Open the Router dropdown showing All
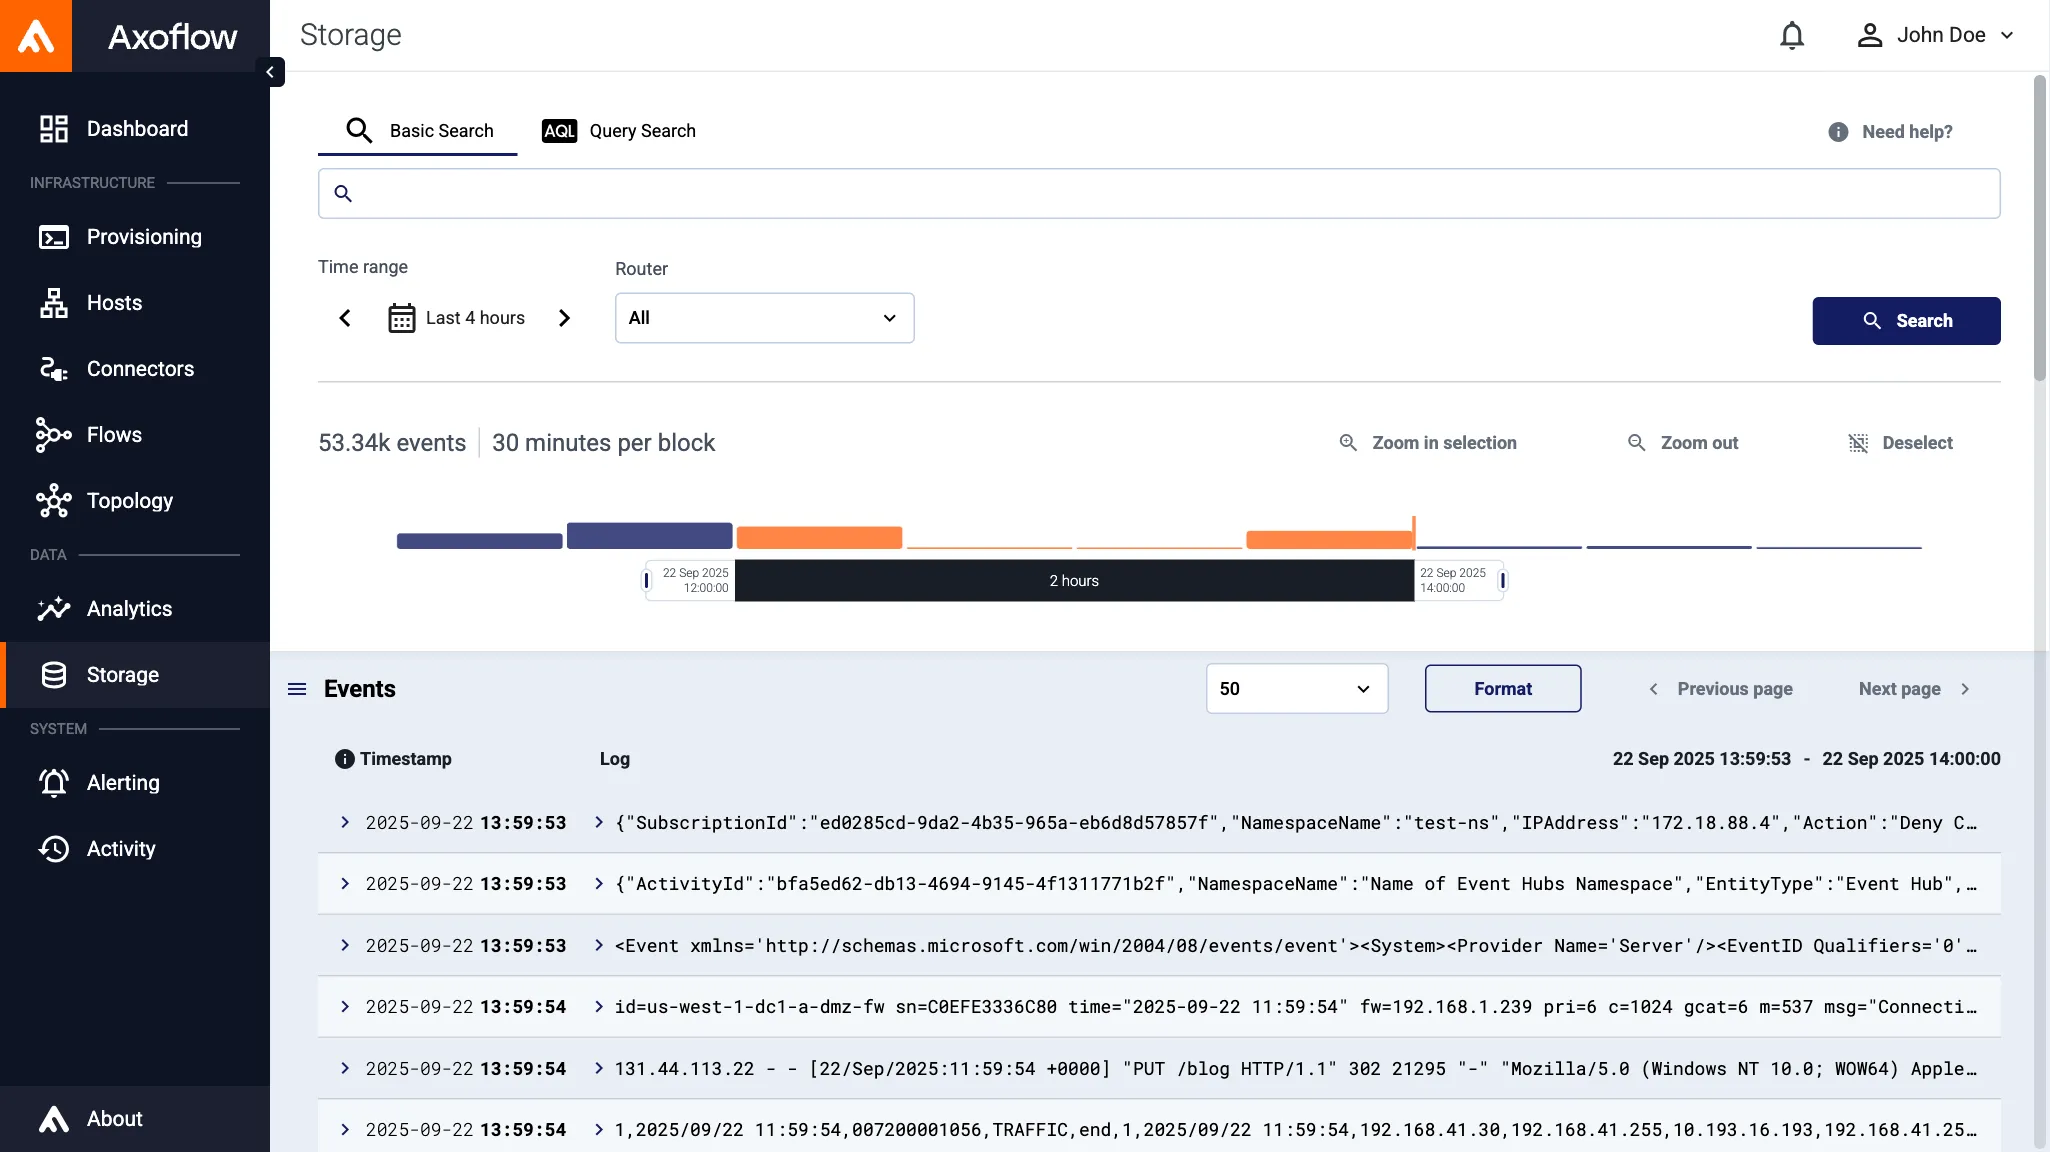Image resolution: width=2050 pixels, height=1152 pixels. pyautogui.click(x=764, y=318)
